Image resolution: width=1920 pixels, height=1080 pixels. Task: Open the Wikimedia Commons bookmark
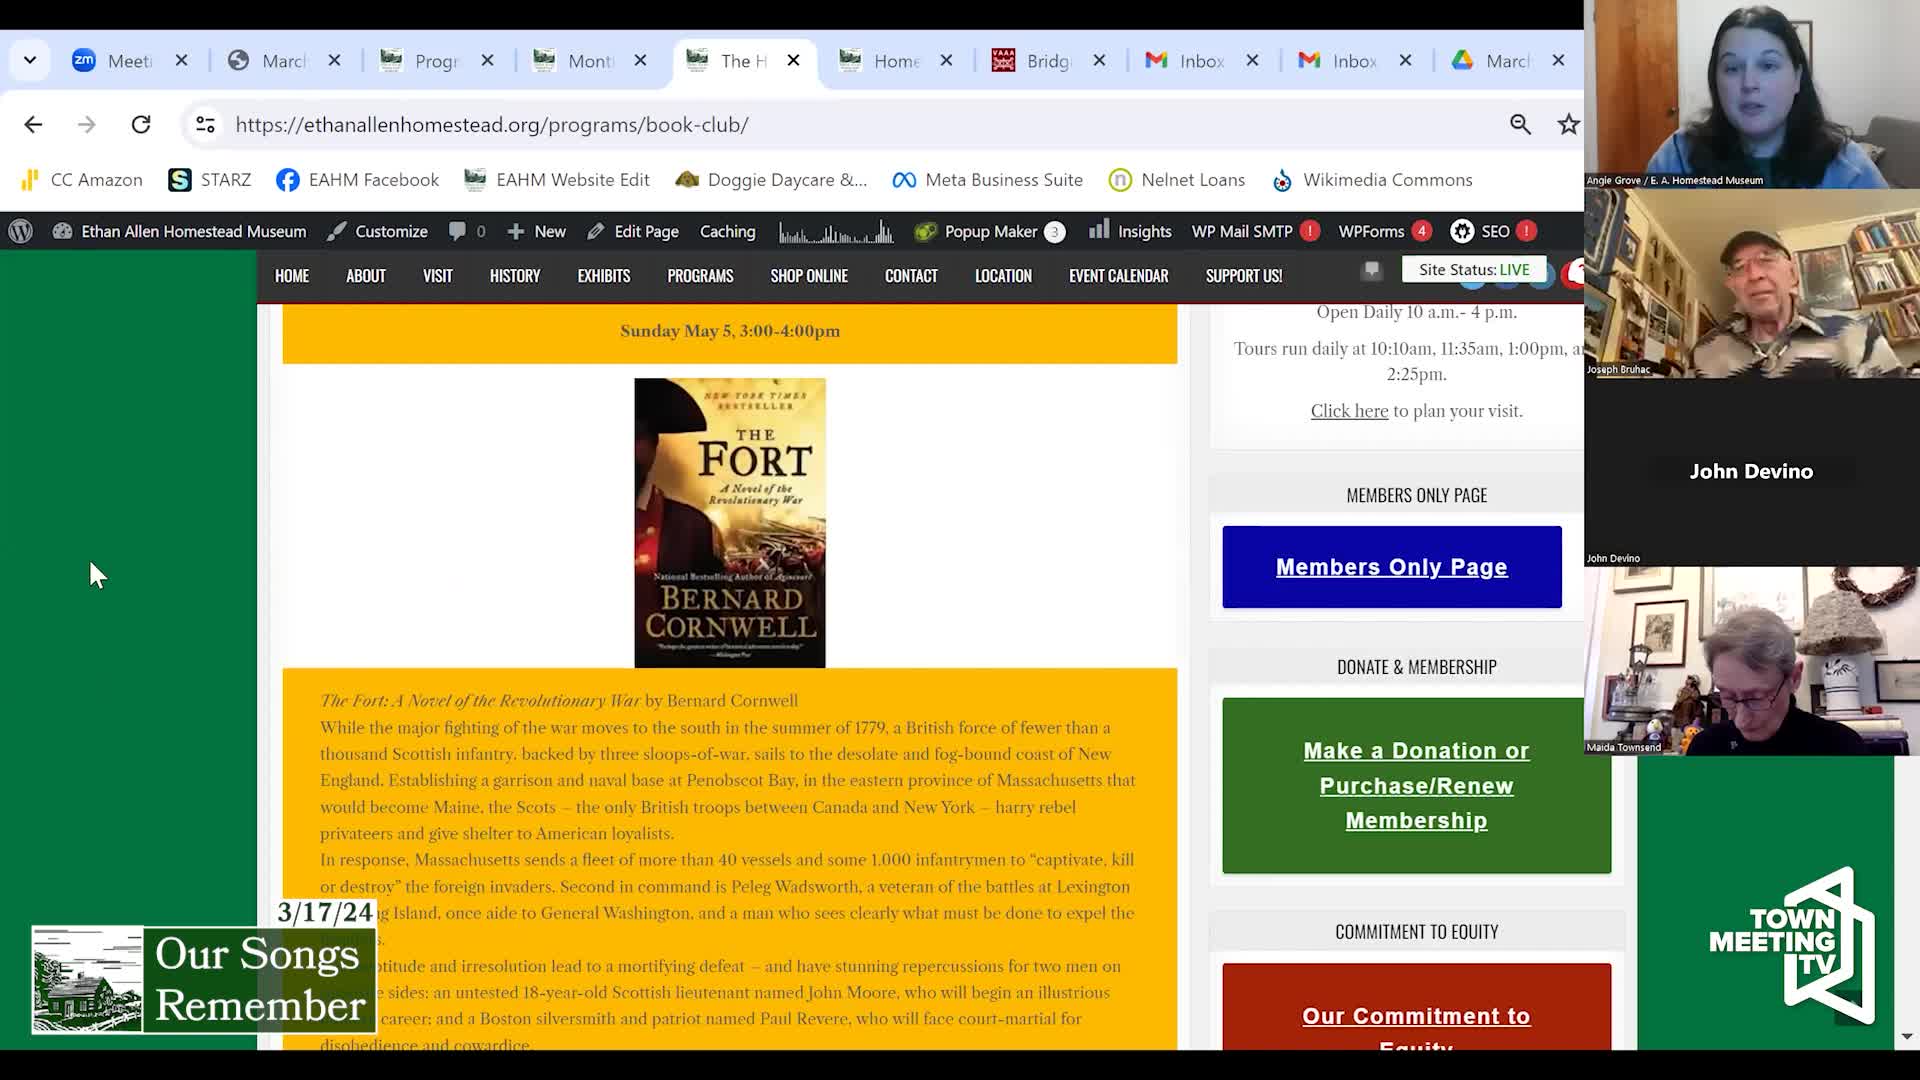[x=1372, y=180]
